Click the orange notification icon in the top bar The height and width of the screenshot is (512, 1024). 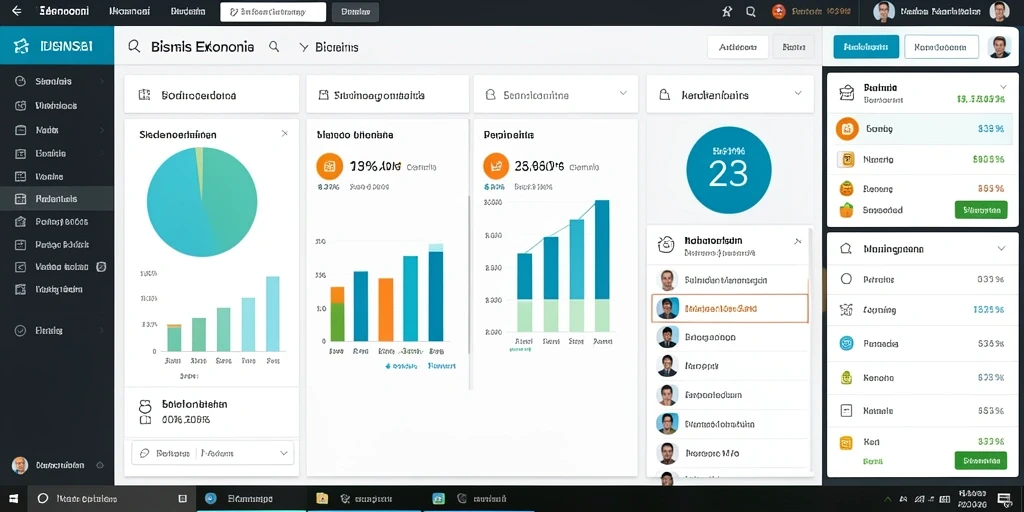[778, 11]
